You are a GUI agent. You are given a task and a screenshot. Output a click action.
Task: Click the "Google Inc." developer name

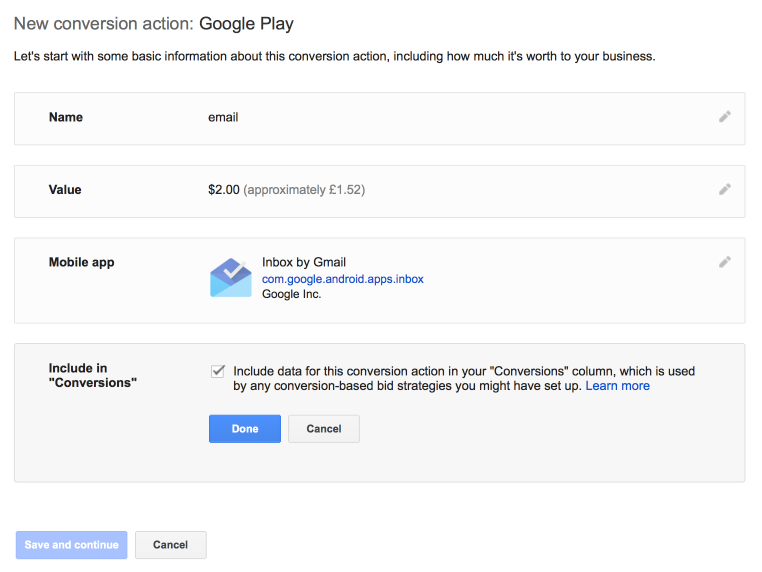pyautogui.click(x=292, y=295)
